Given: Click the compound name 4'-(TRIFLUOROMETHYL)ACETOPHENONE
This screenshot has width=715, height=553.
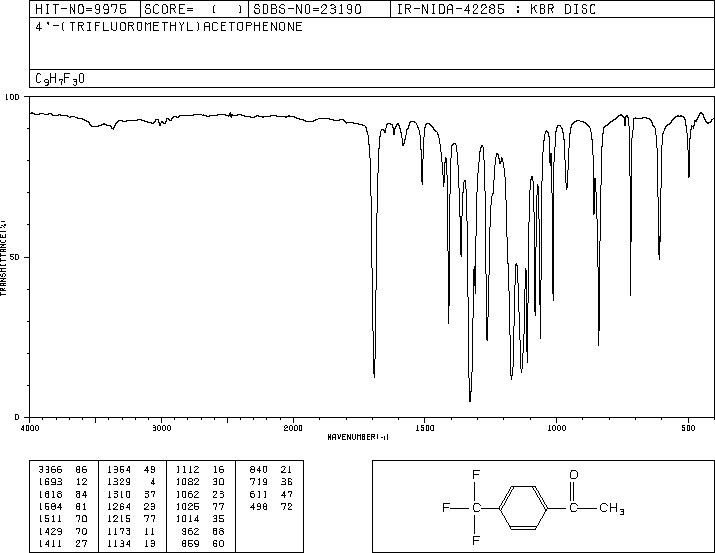Looking at the screenshot, I should click(169, 26).
